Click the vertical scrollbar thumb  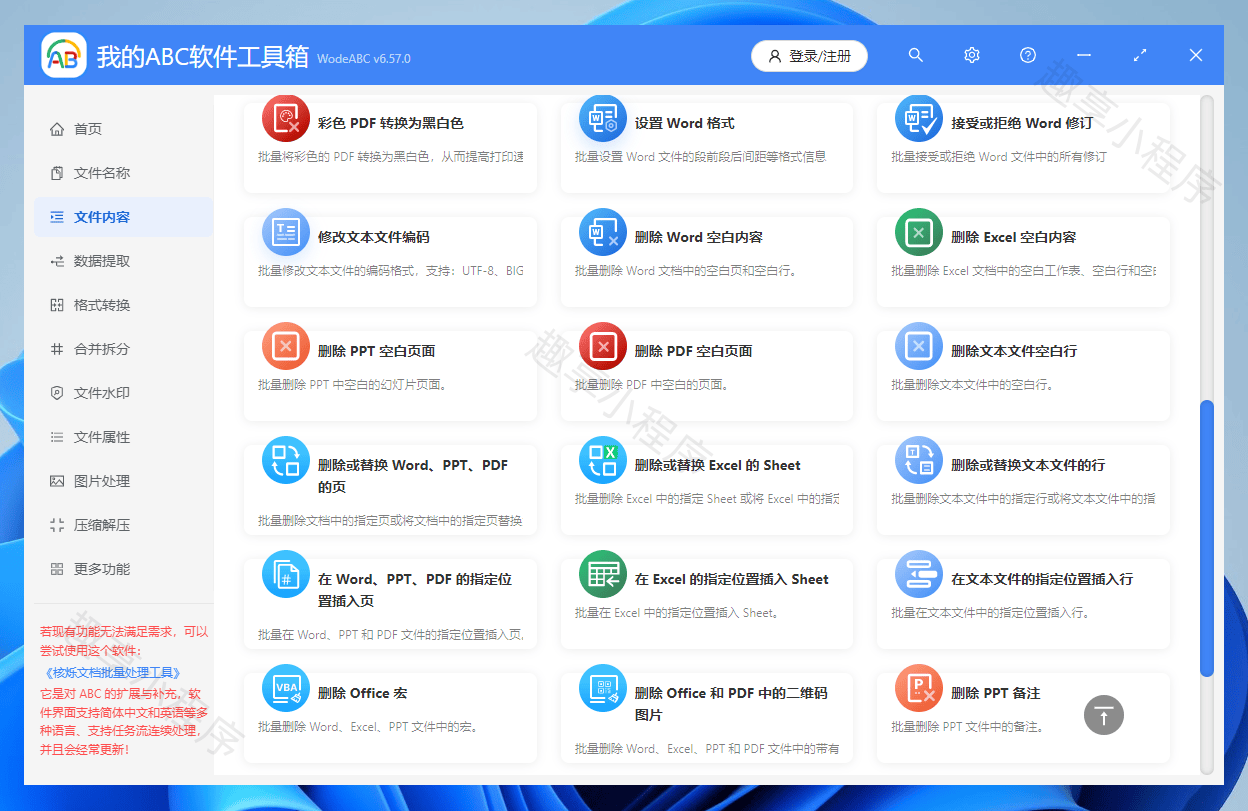click(x=1206, y=538)
